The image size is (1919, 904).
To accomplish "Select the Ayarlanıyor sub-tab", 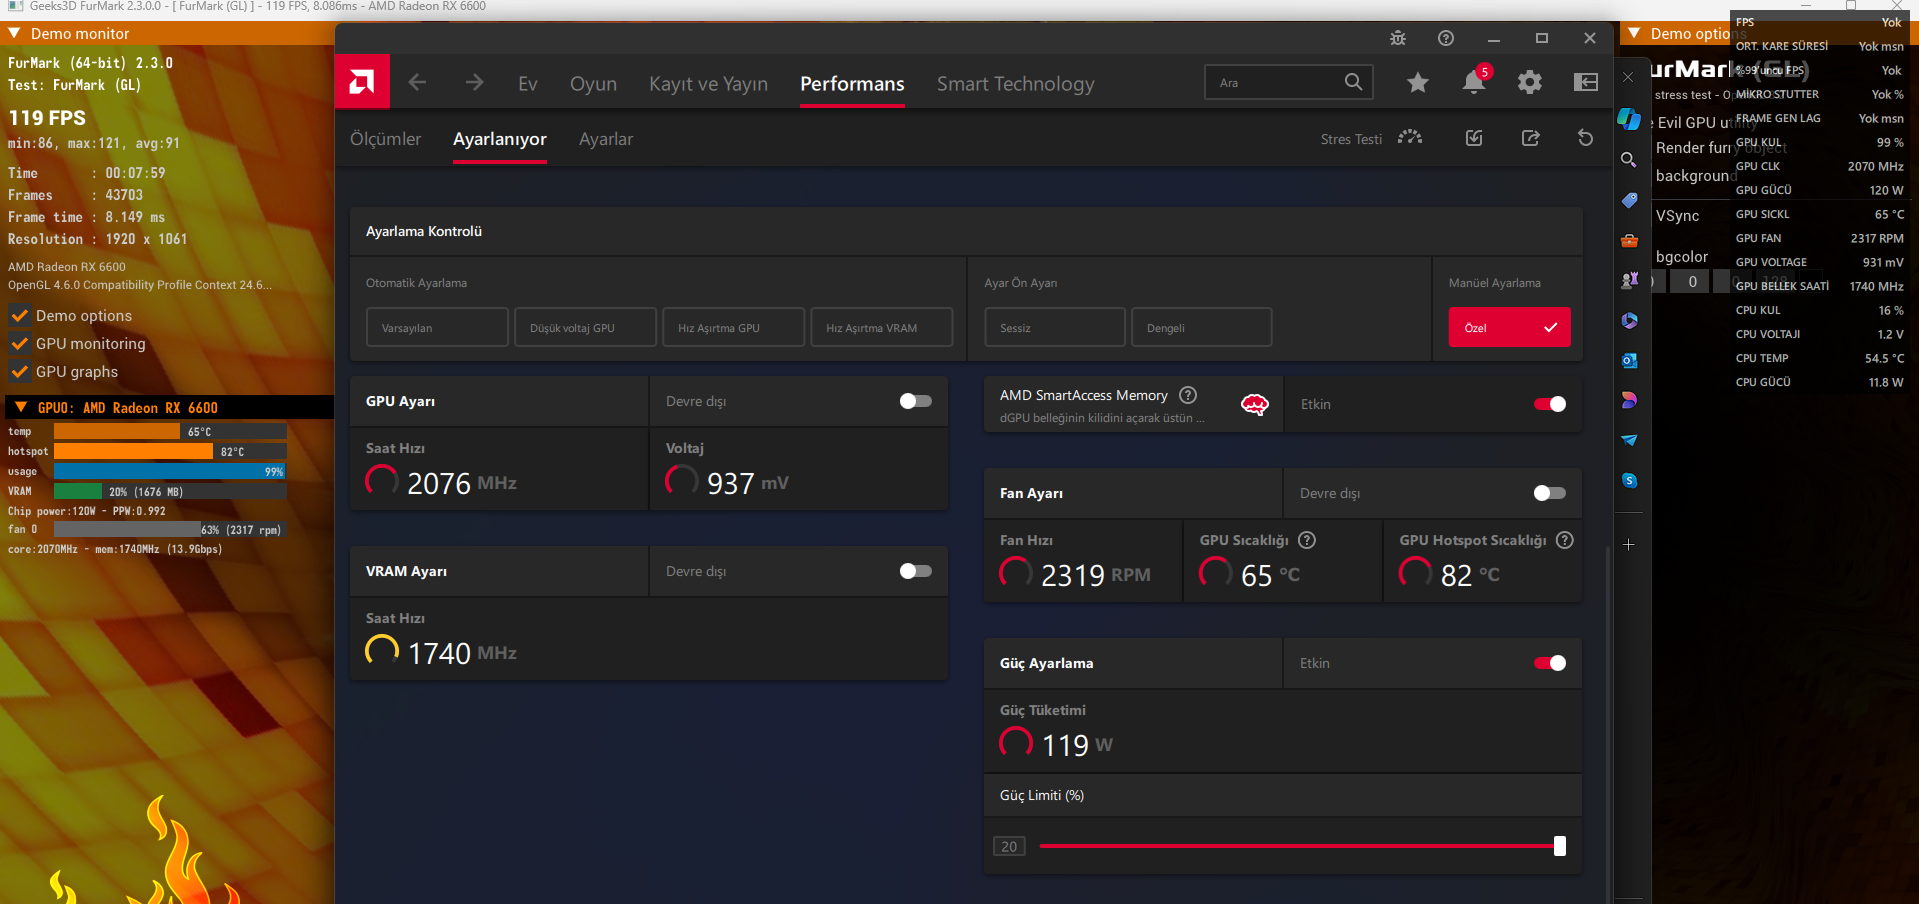I will [x=500, y=139].
